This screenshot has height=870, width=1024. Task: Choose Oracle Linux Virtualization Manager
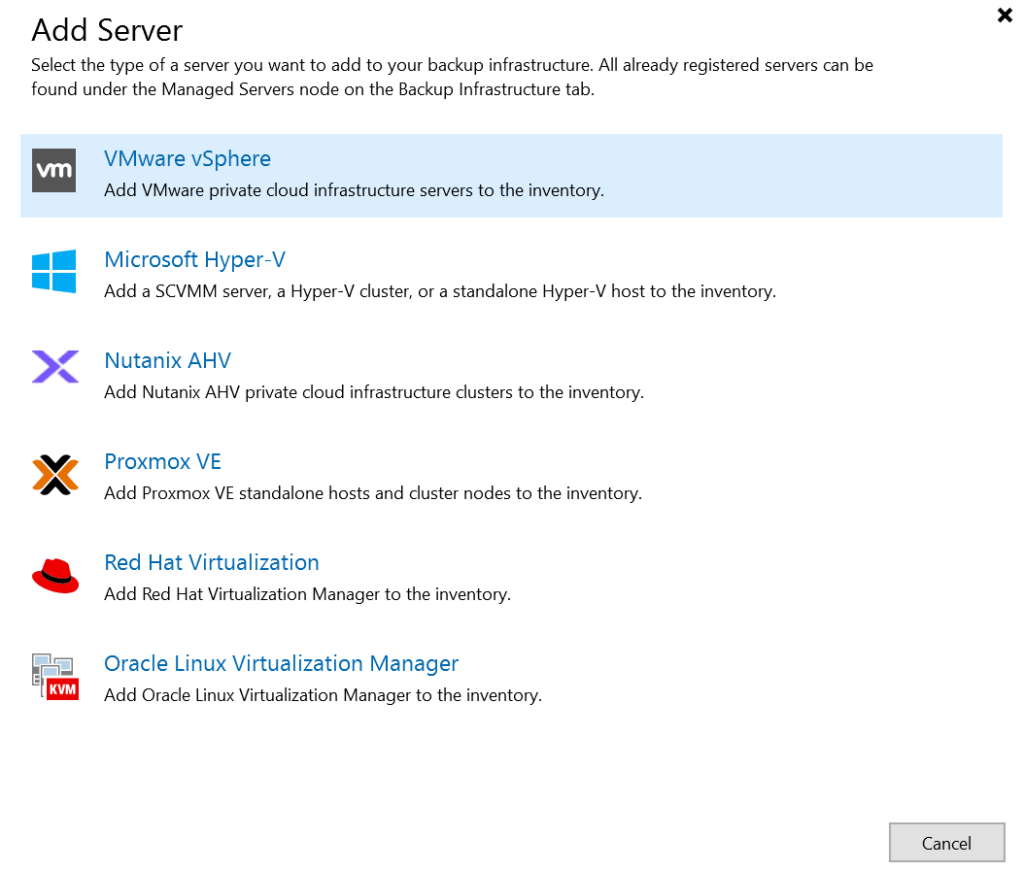281,664
